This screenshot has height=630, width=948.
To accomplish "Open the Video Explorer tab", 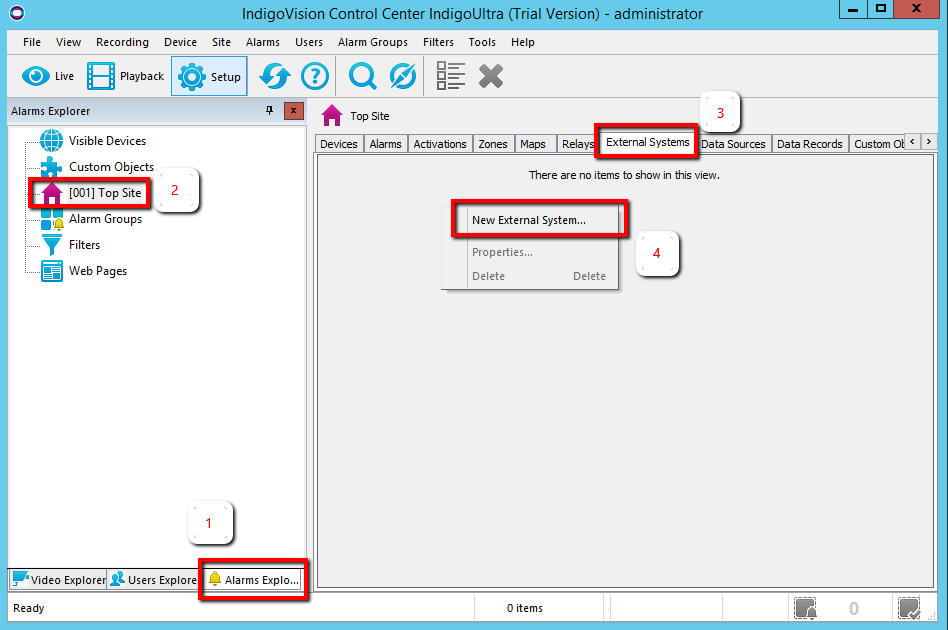I will click(59, 579).
